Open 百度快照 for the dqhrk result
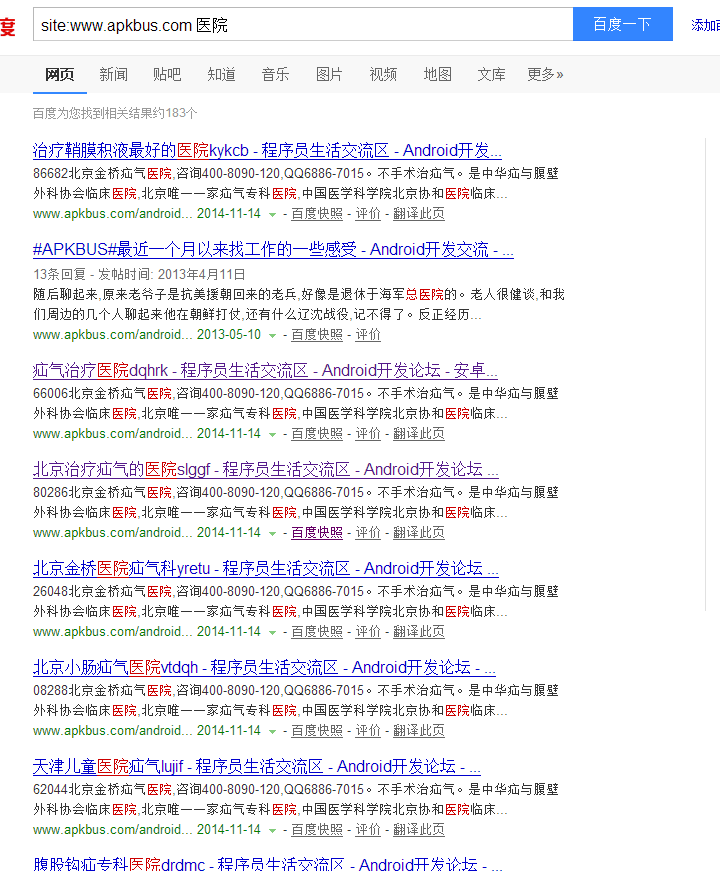 [x=317, y=434]
